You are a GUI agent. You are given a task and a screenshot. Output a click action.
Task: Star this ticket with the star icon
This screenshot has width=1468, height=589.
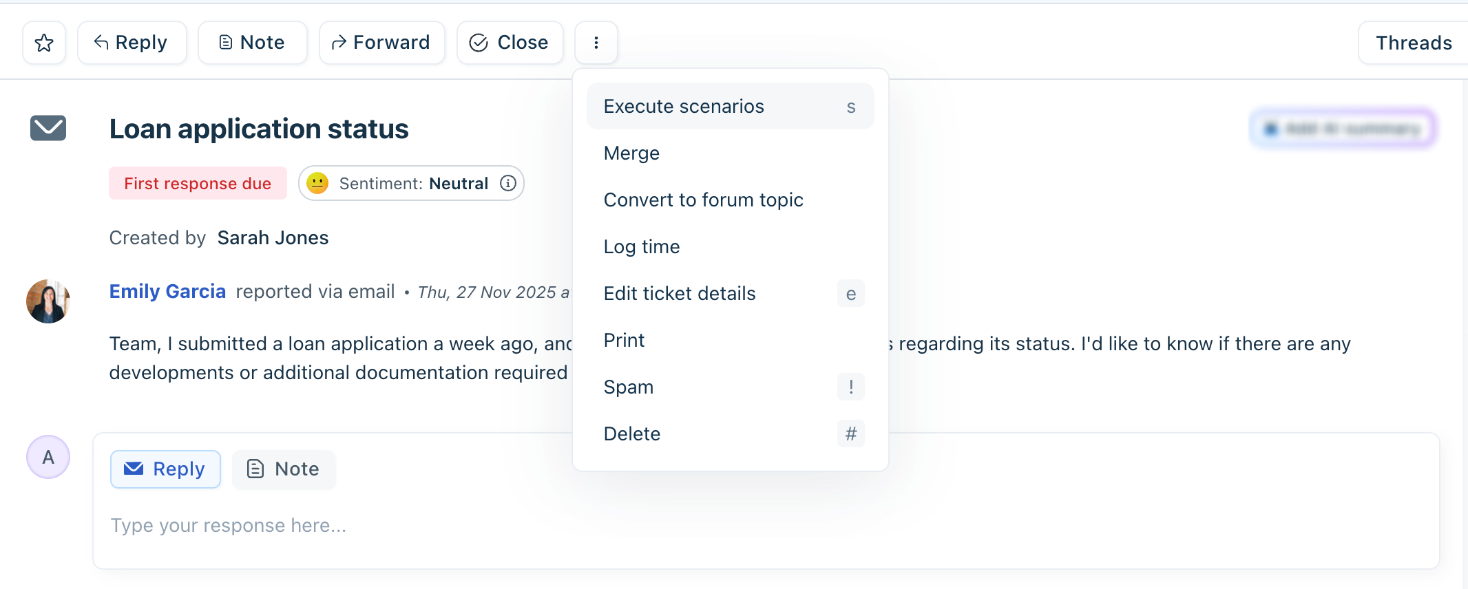pyautogui.click(x=44, y=43)
